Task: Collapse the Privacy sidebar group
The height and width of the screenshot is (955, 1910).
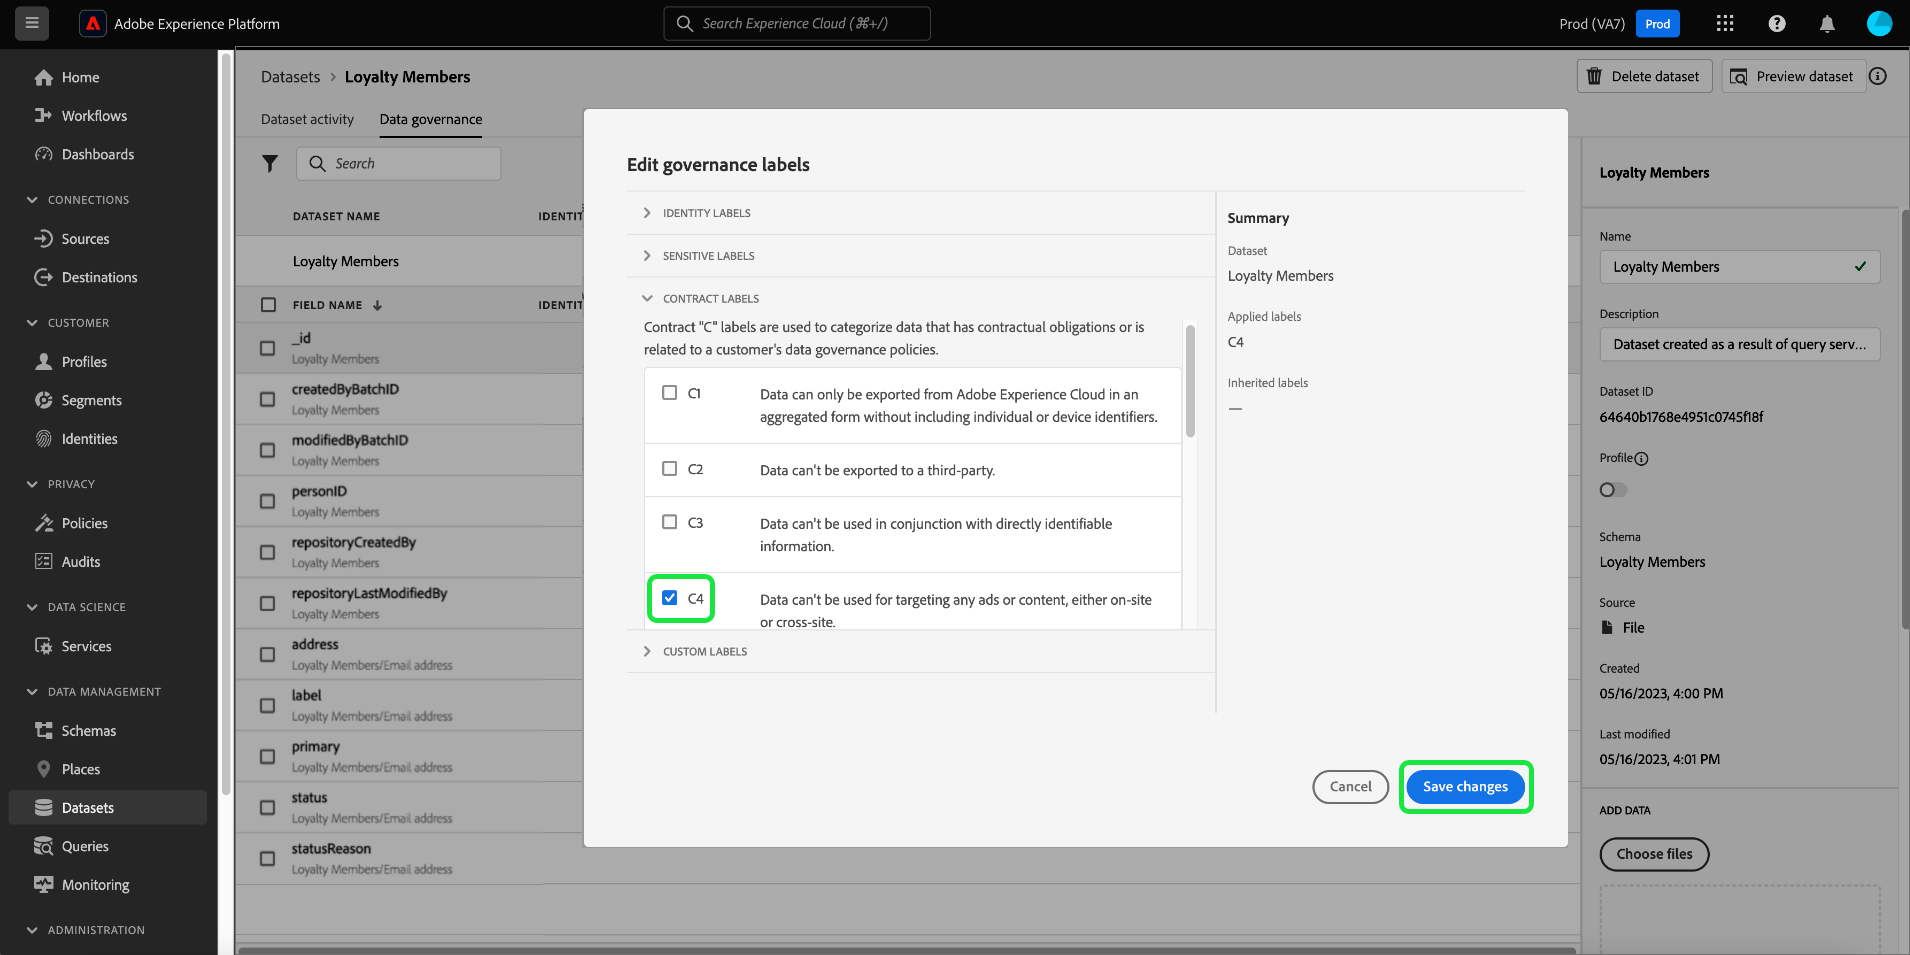Action: click(32, 484)
